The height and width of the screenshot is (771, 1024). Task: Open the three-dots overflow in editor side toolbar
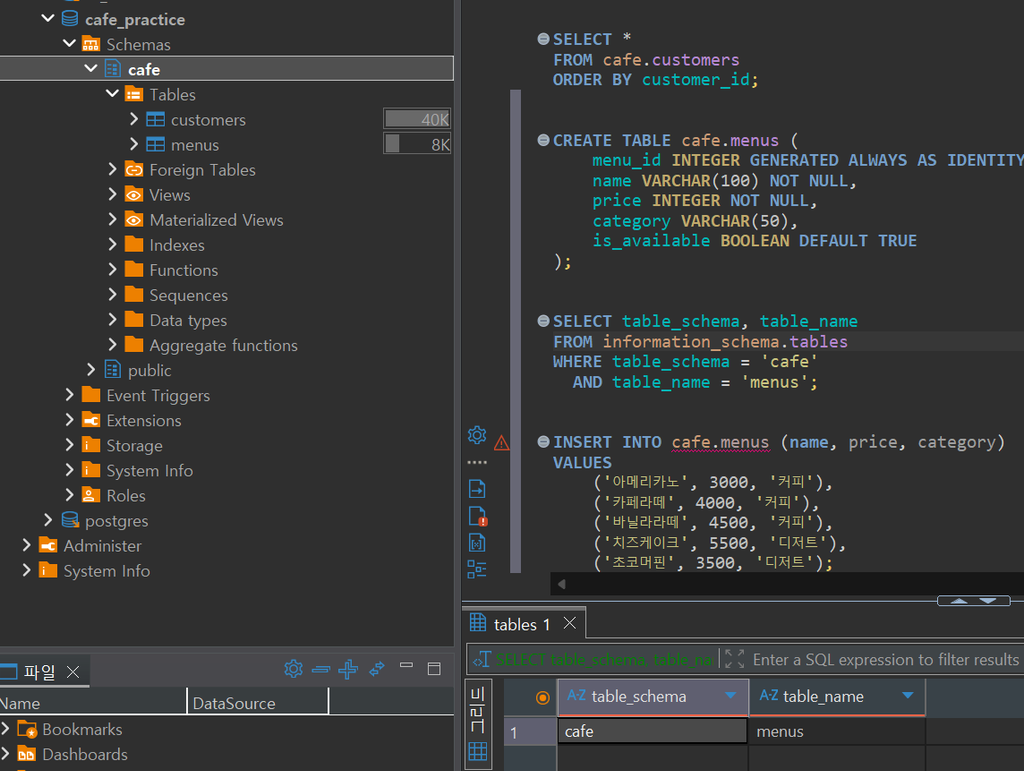[x=477, y=462]
